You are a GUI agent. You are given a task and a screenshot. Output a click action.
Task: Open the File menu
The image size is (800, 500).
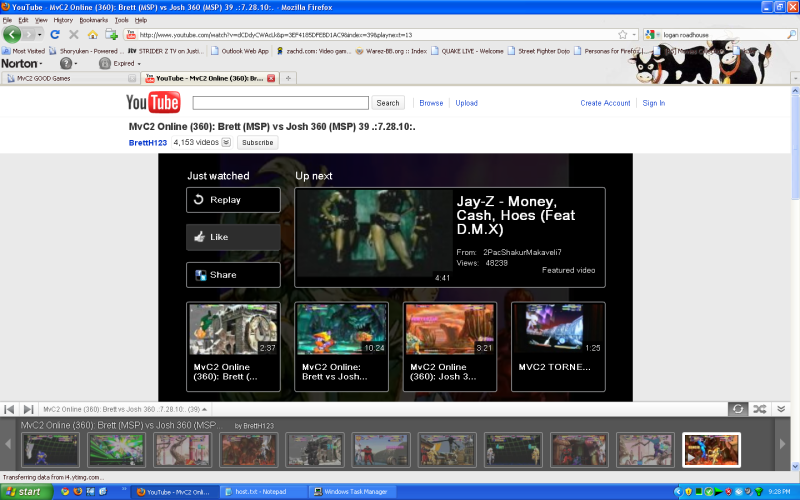click(7, 20)
